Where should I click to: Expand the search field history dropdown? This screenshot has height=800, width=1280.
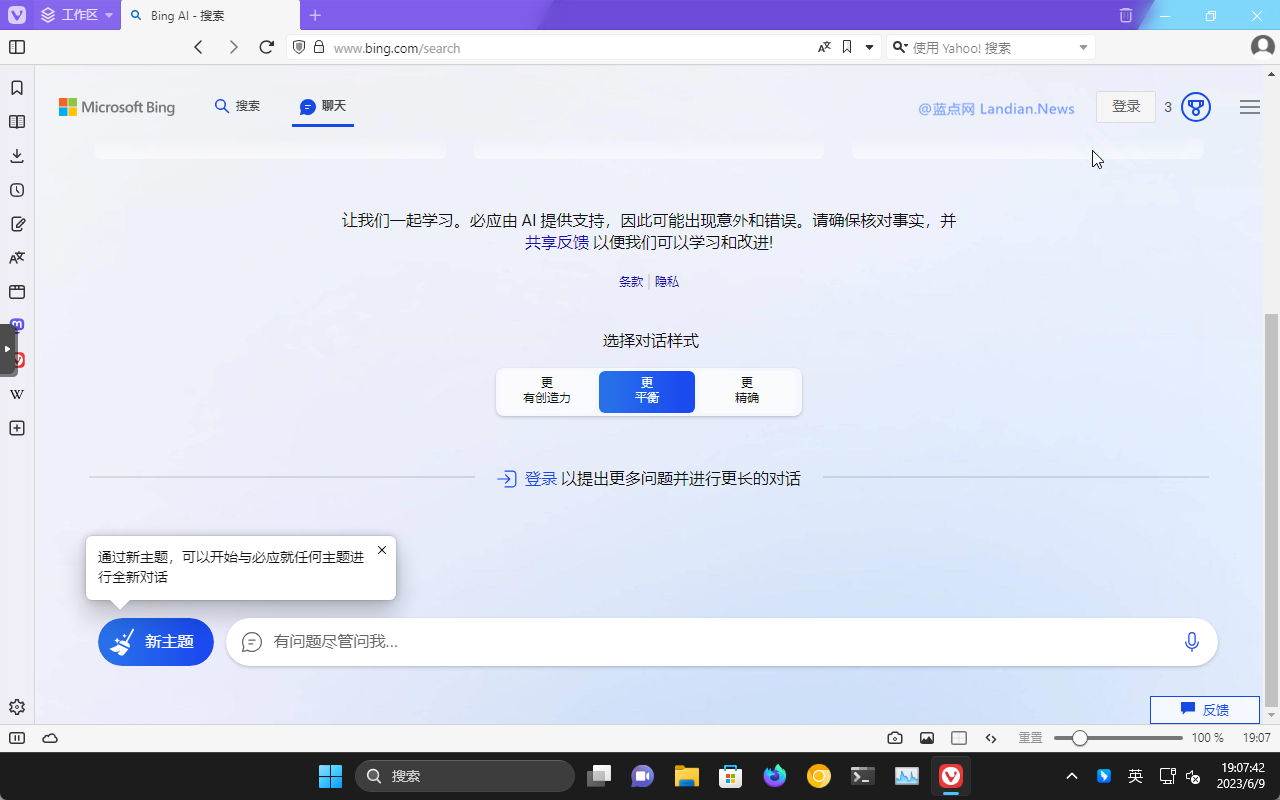coord(1083,47)
